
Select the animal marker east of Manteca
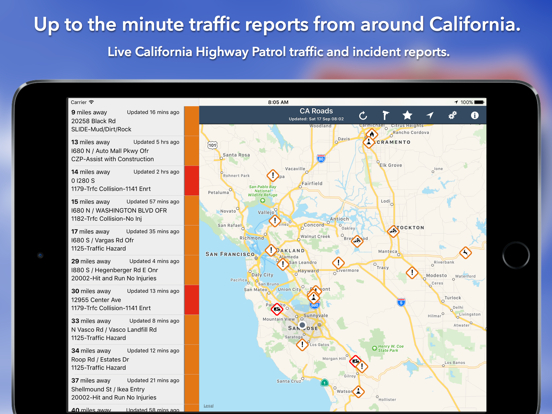point(465,252)
